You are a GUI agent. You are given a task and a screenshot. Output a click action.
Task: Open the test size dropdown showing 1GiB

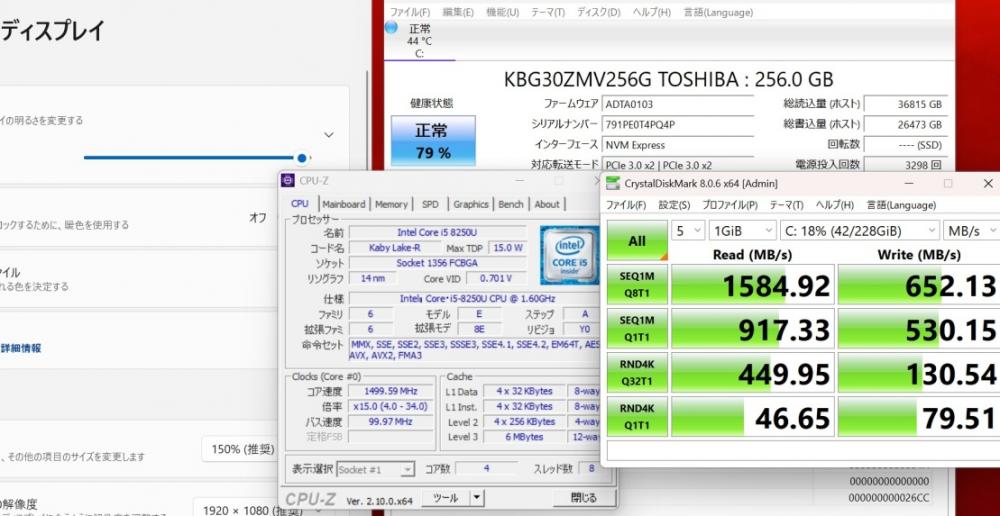point(742,230)
